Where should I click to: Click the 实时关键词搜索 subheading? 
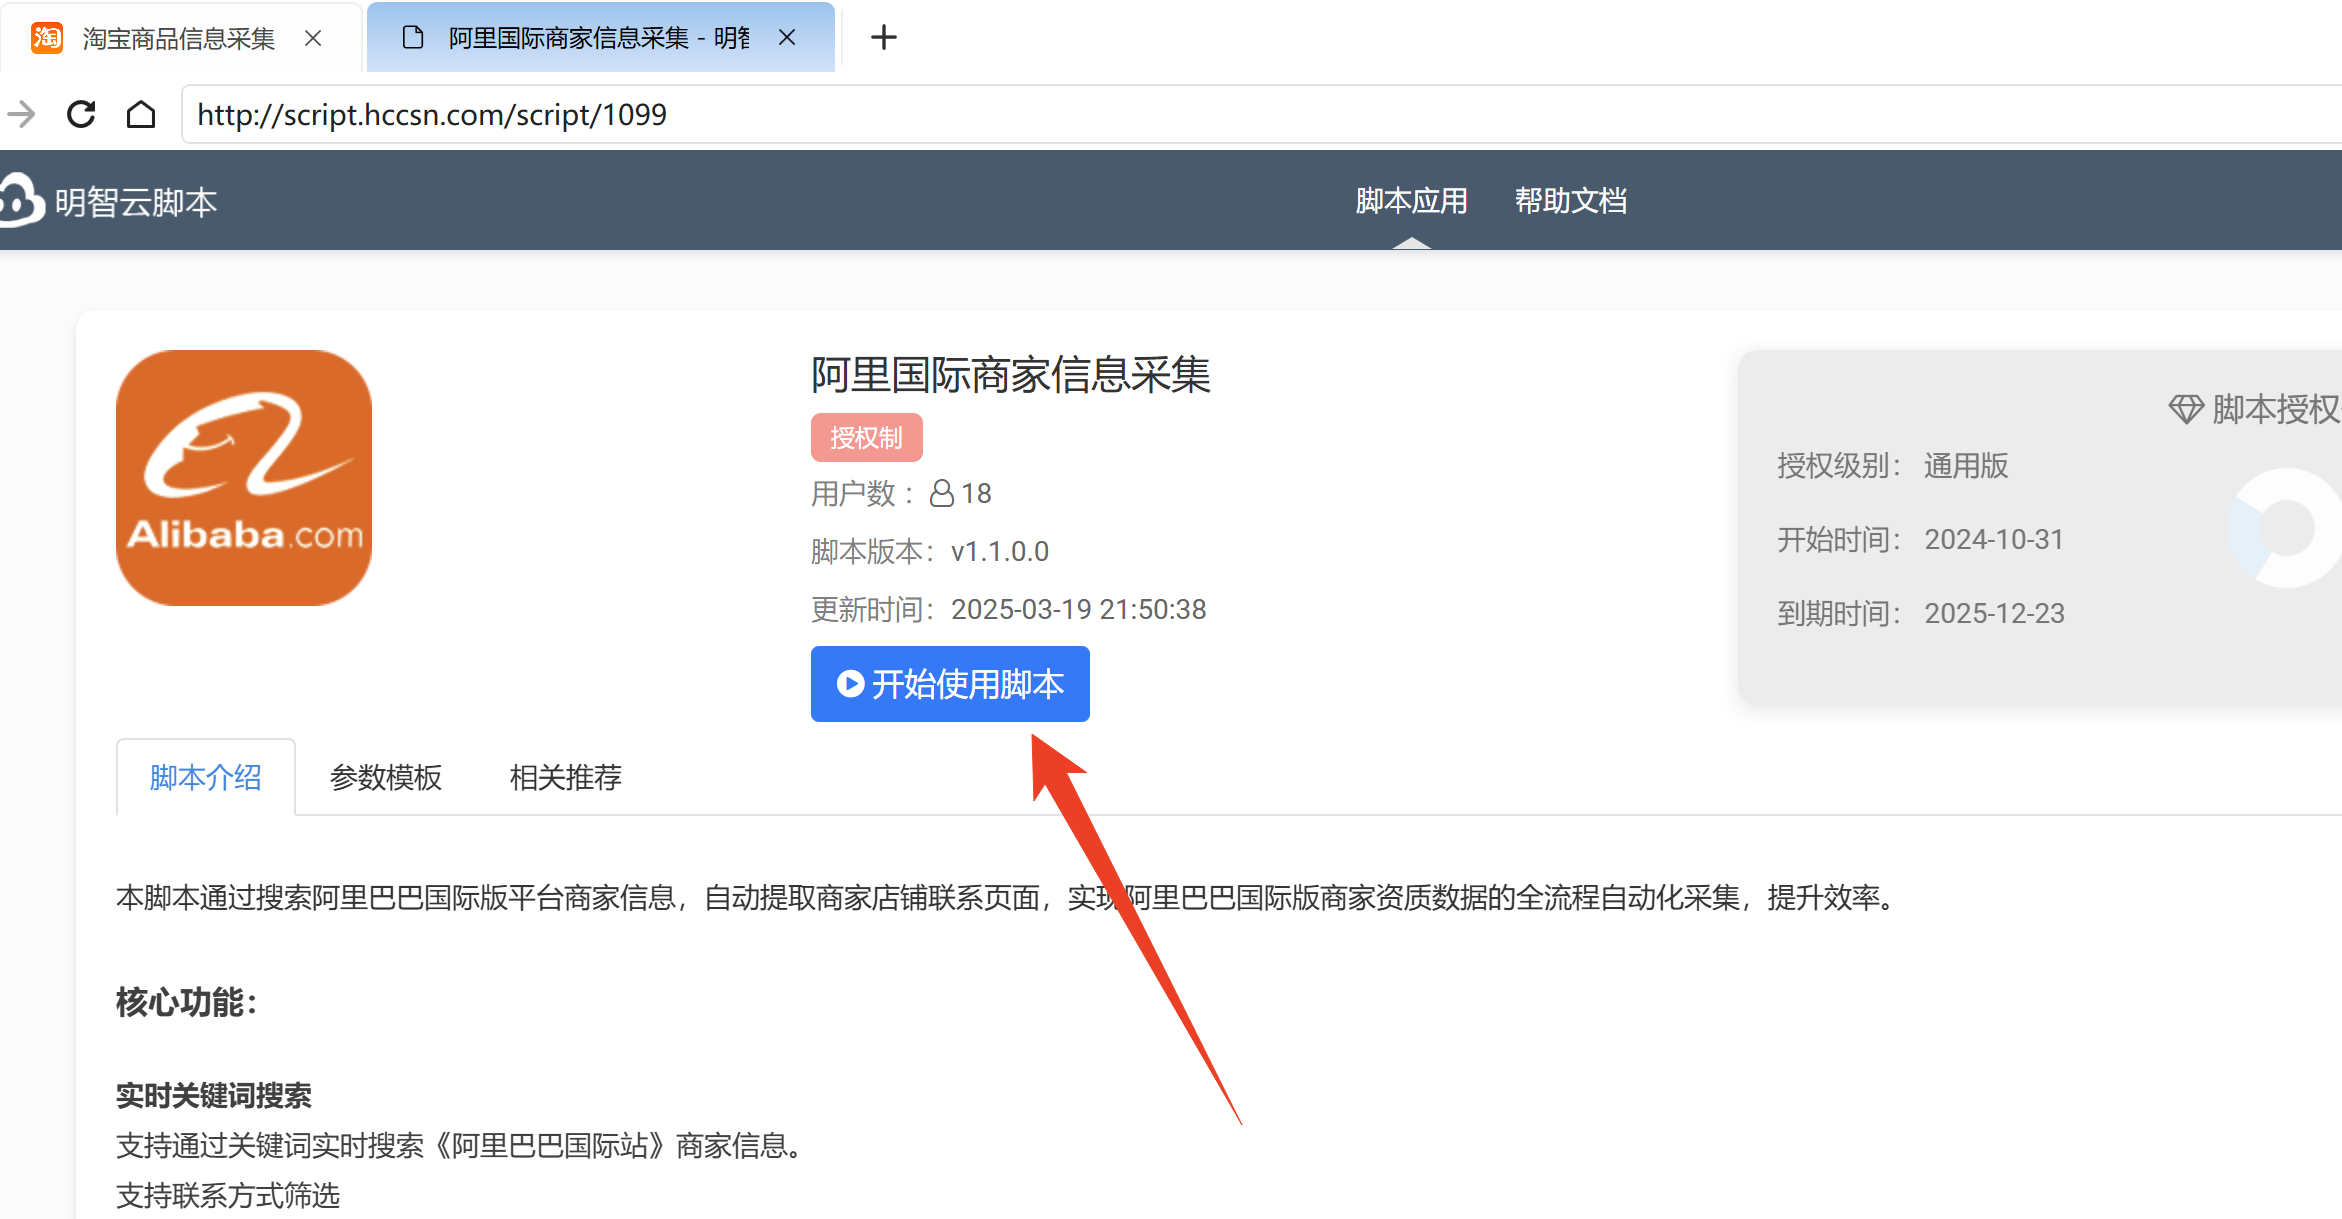[214, 1096]
